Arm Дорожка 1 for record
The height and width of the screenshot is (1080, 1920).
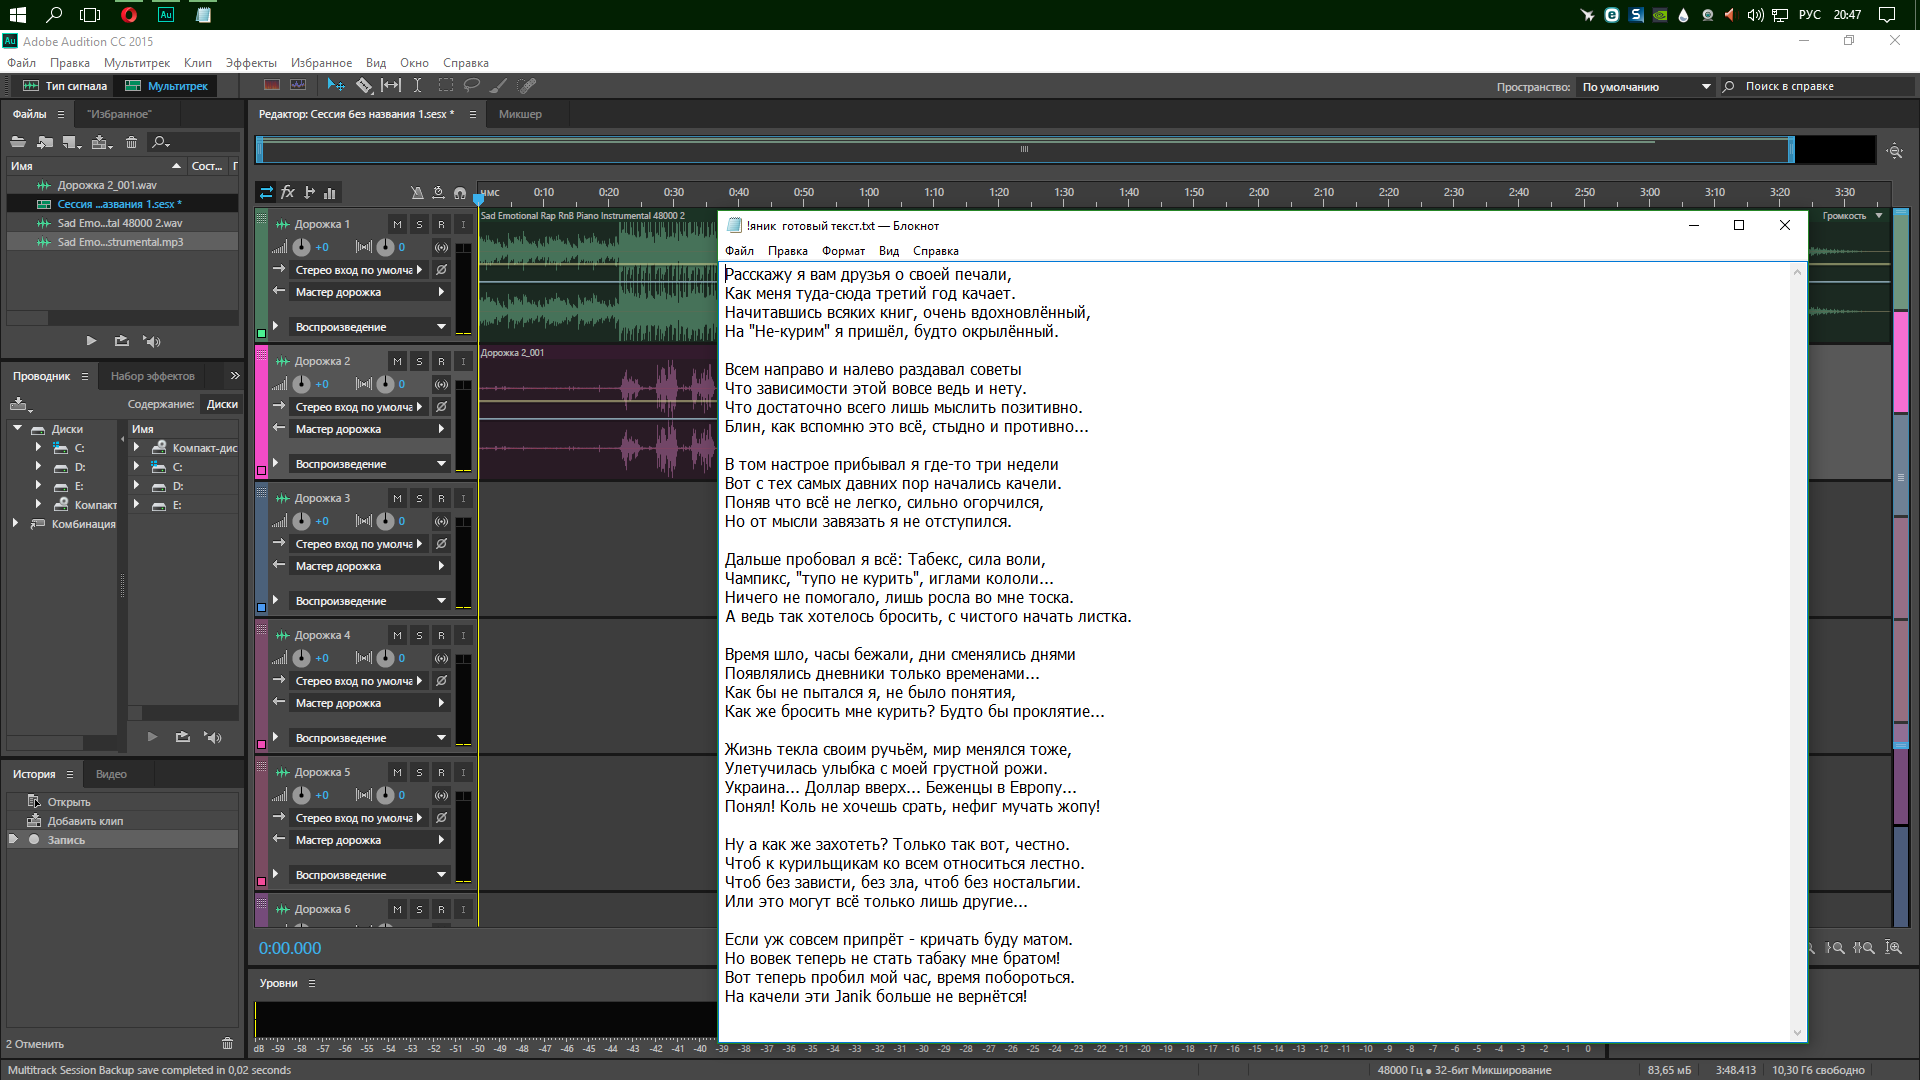point(441,224)
